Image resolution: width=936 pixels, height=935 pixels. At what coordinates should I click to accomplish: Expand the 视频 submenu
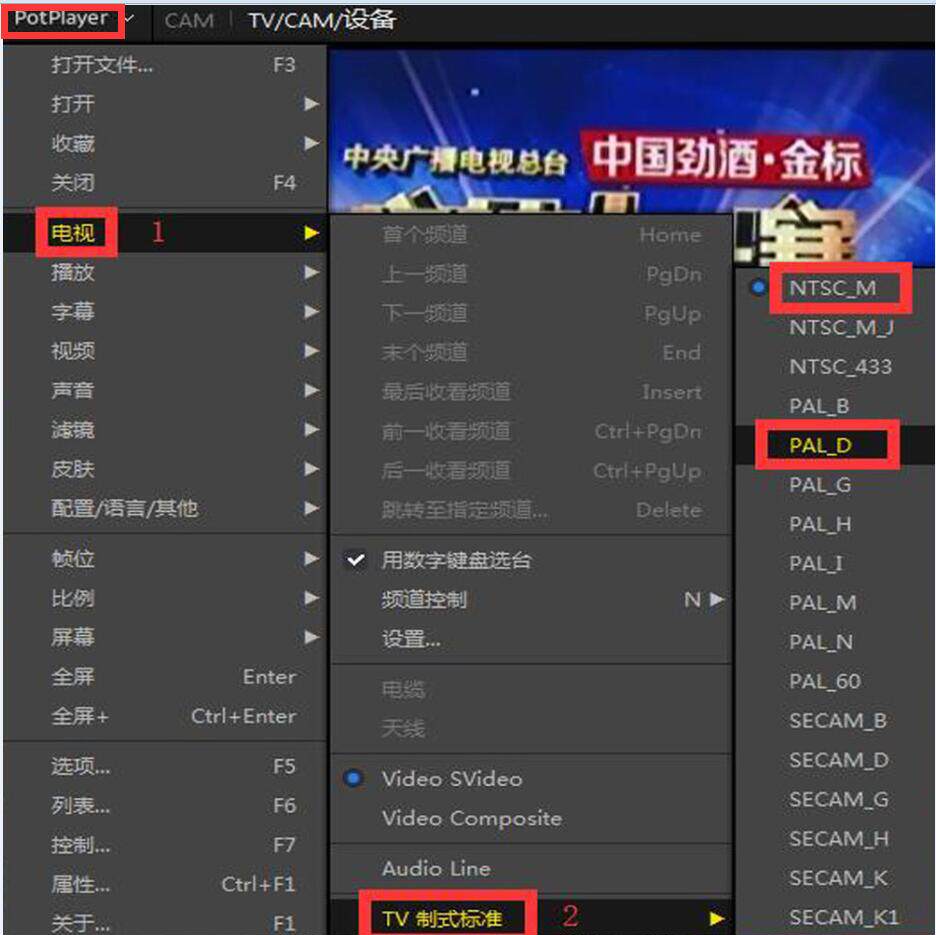(165, 351)
